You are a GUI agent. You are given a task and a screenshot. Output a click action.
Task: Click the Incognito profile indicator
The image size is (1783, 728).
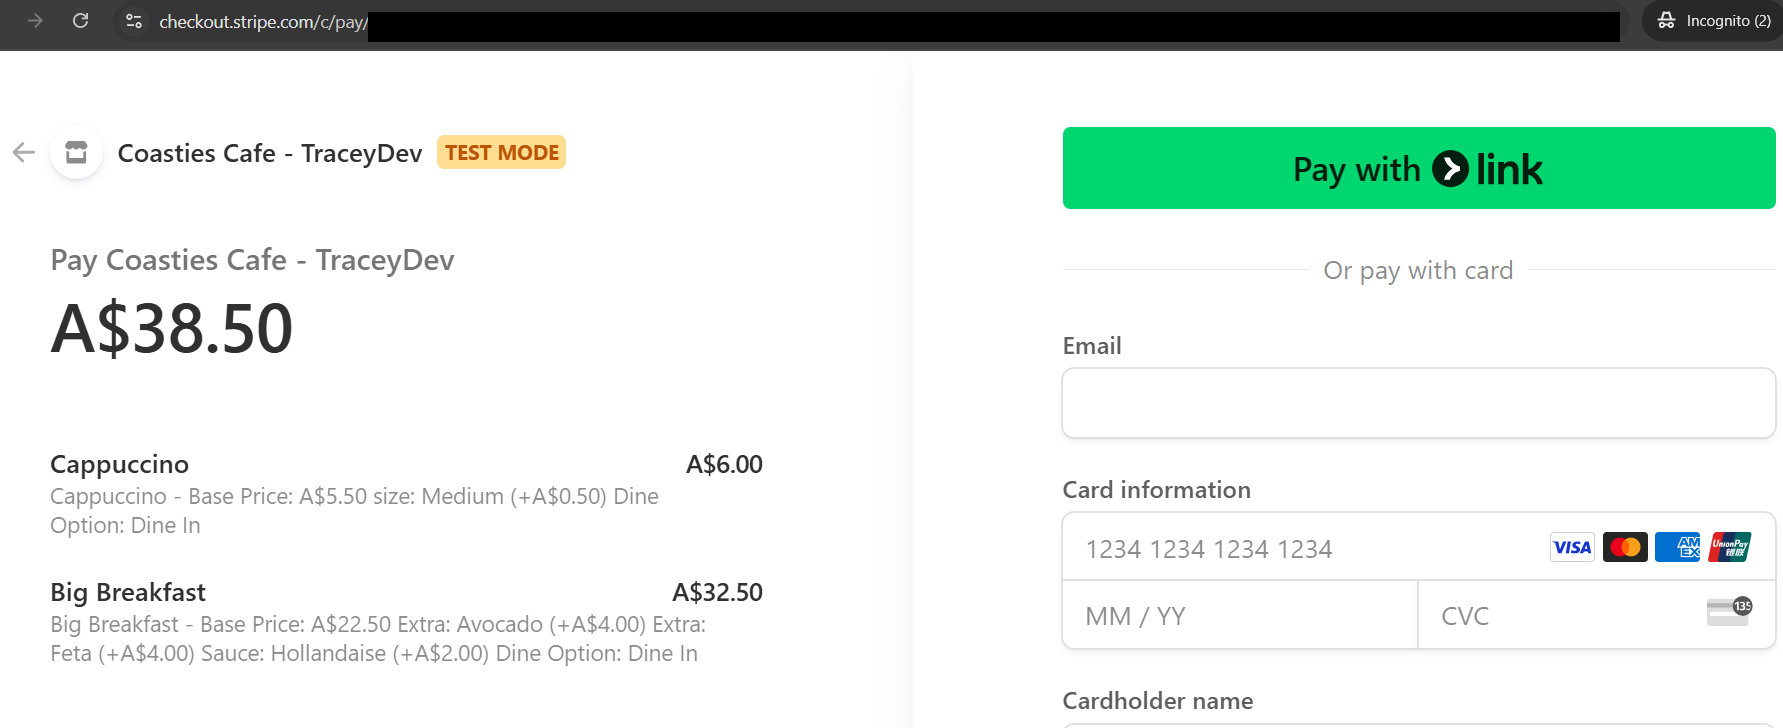pyautogui.click(x=1714, y=21)
